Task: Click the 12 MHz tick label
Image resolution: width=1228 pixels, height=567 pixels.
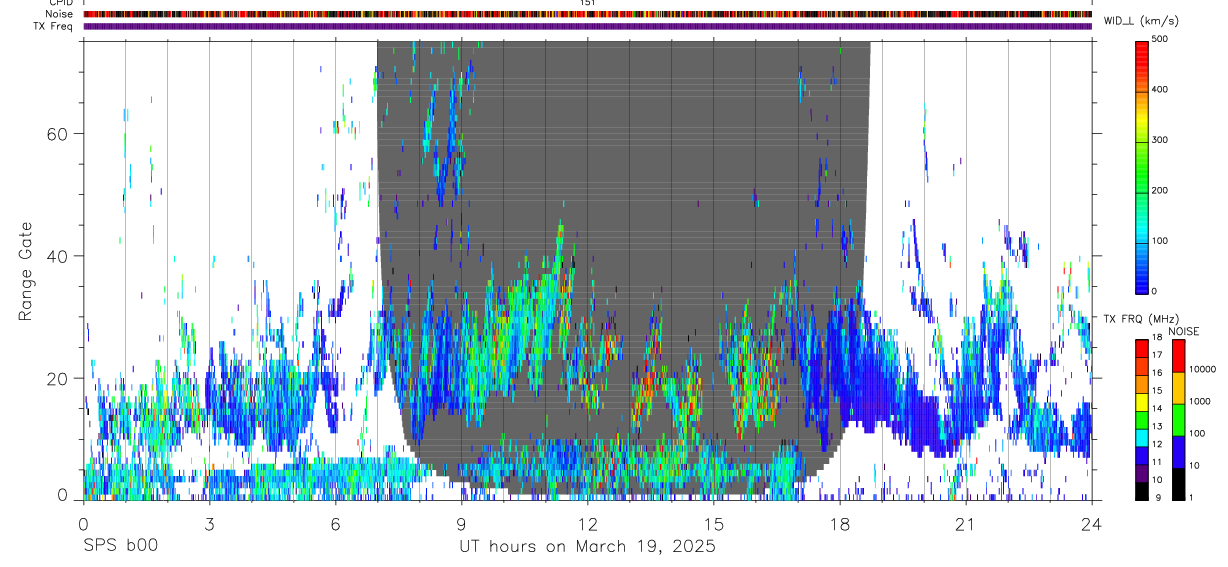Action: (1156, 444)
